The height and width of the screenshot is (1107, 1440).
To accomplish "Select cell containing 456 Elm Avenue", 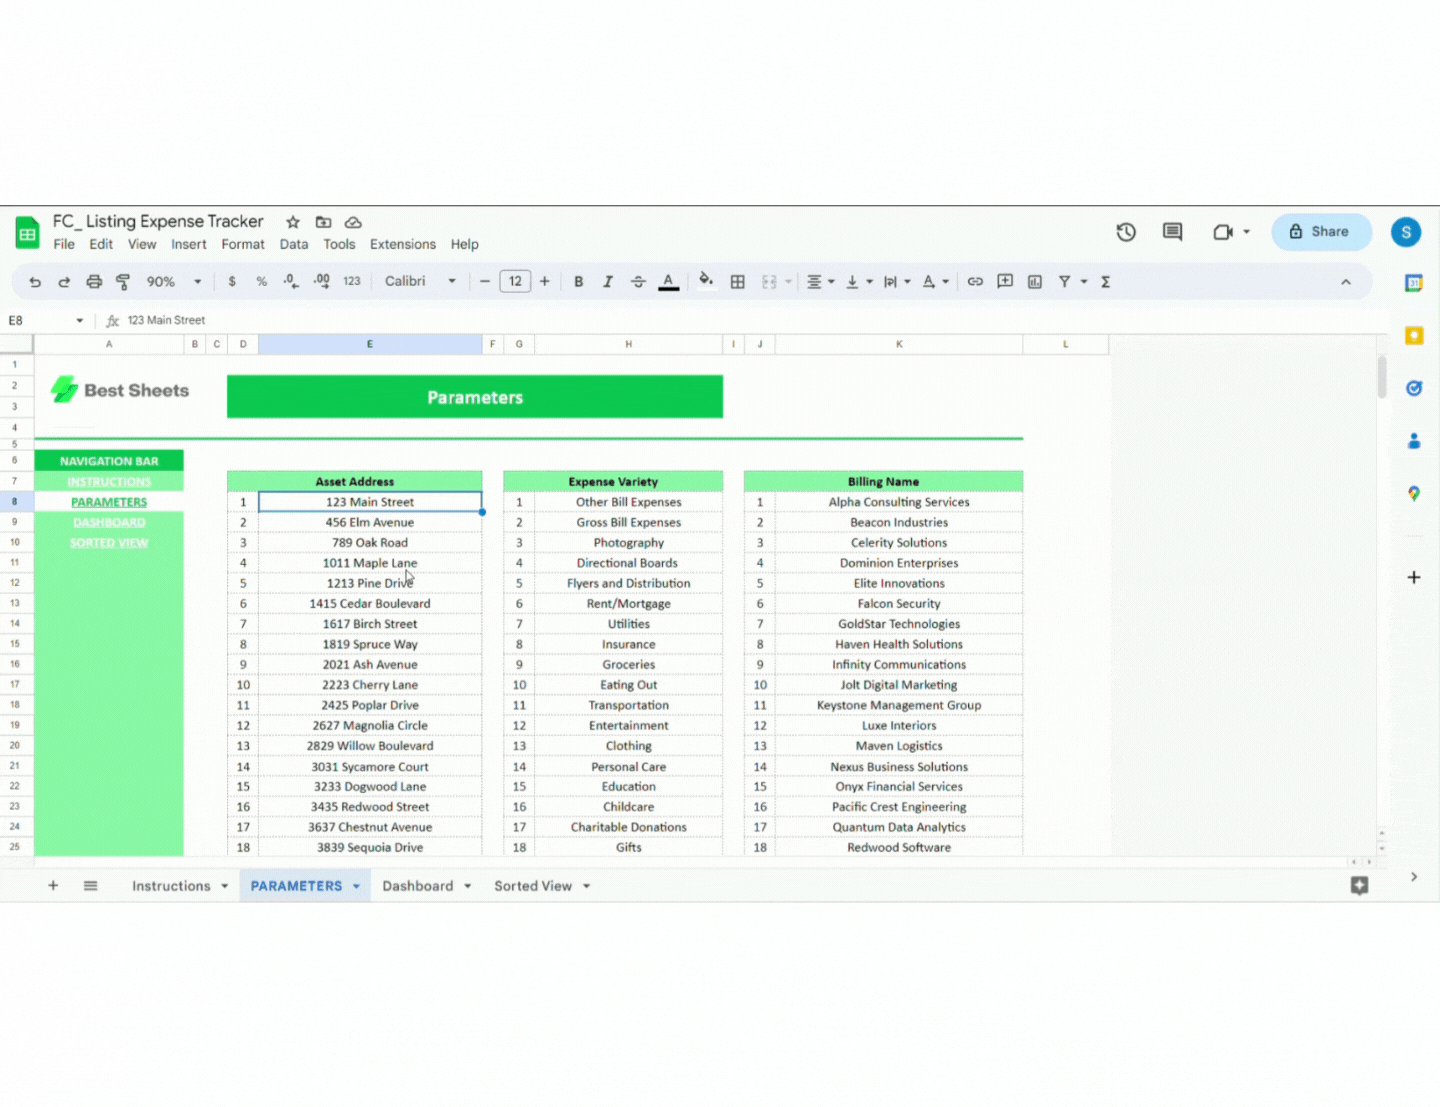I will (370, 523).
